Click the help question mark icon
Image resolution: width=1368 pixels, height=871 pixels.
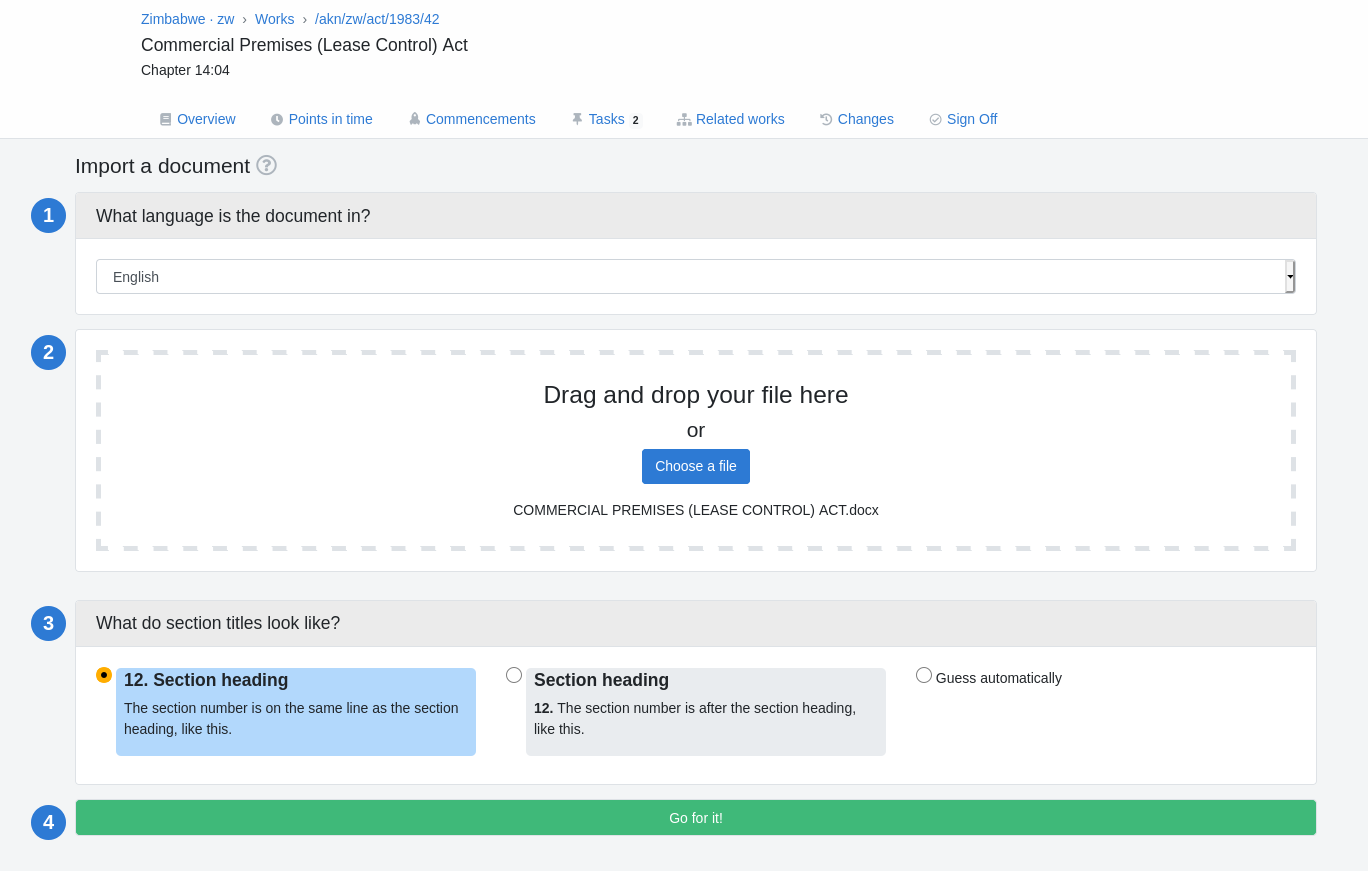[266, 165]
